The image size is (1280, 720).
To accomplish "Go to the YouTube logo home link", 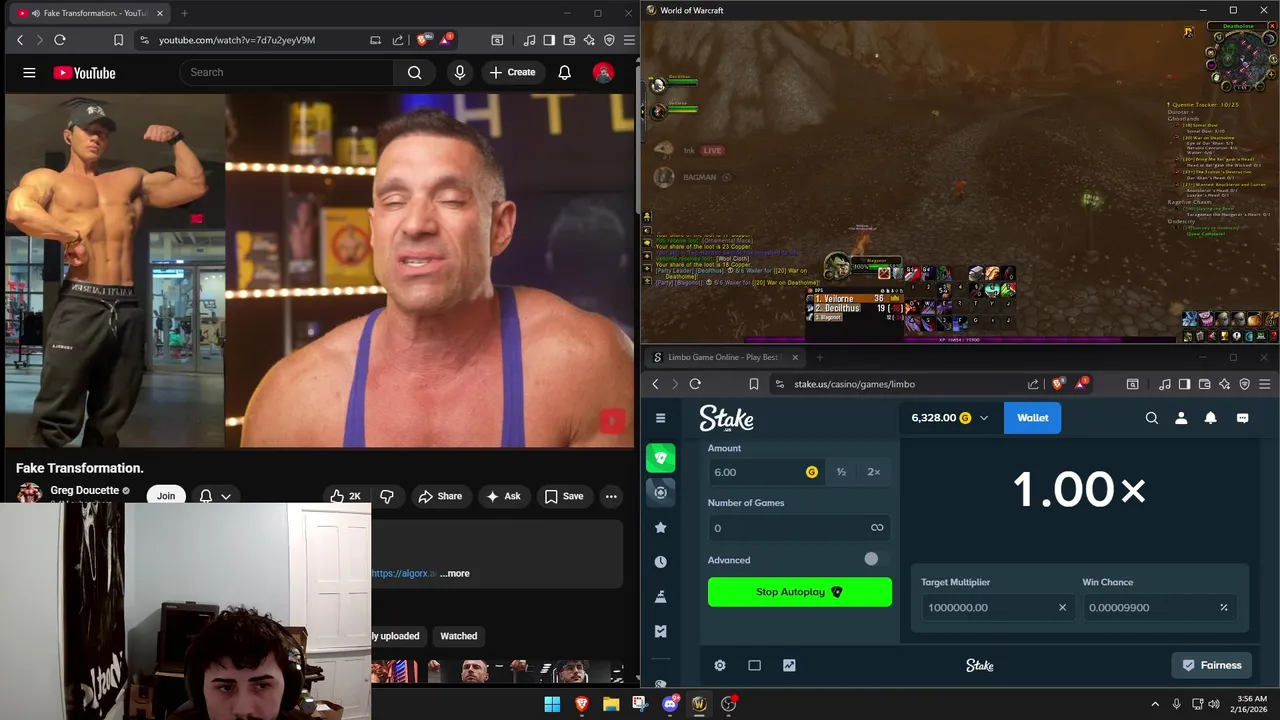I will 84,73.
